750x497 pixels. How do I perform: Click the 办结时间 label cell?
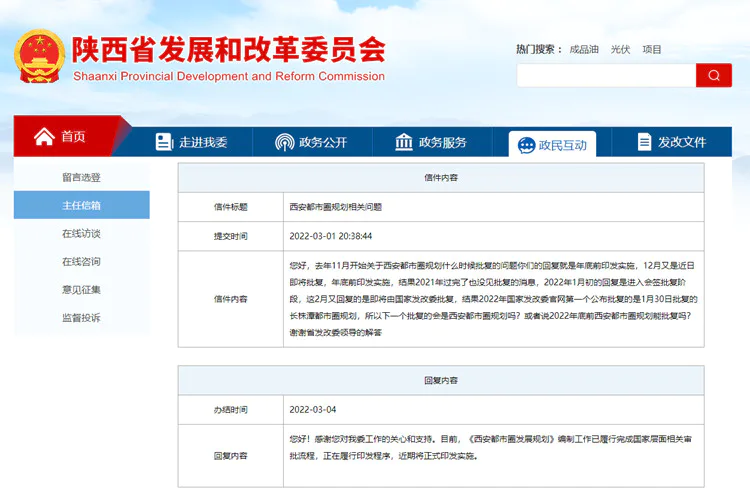click(x=231, y=410)
